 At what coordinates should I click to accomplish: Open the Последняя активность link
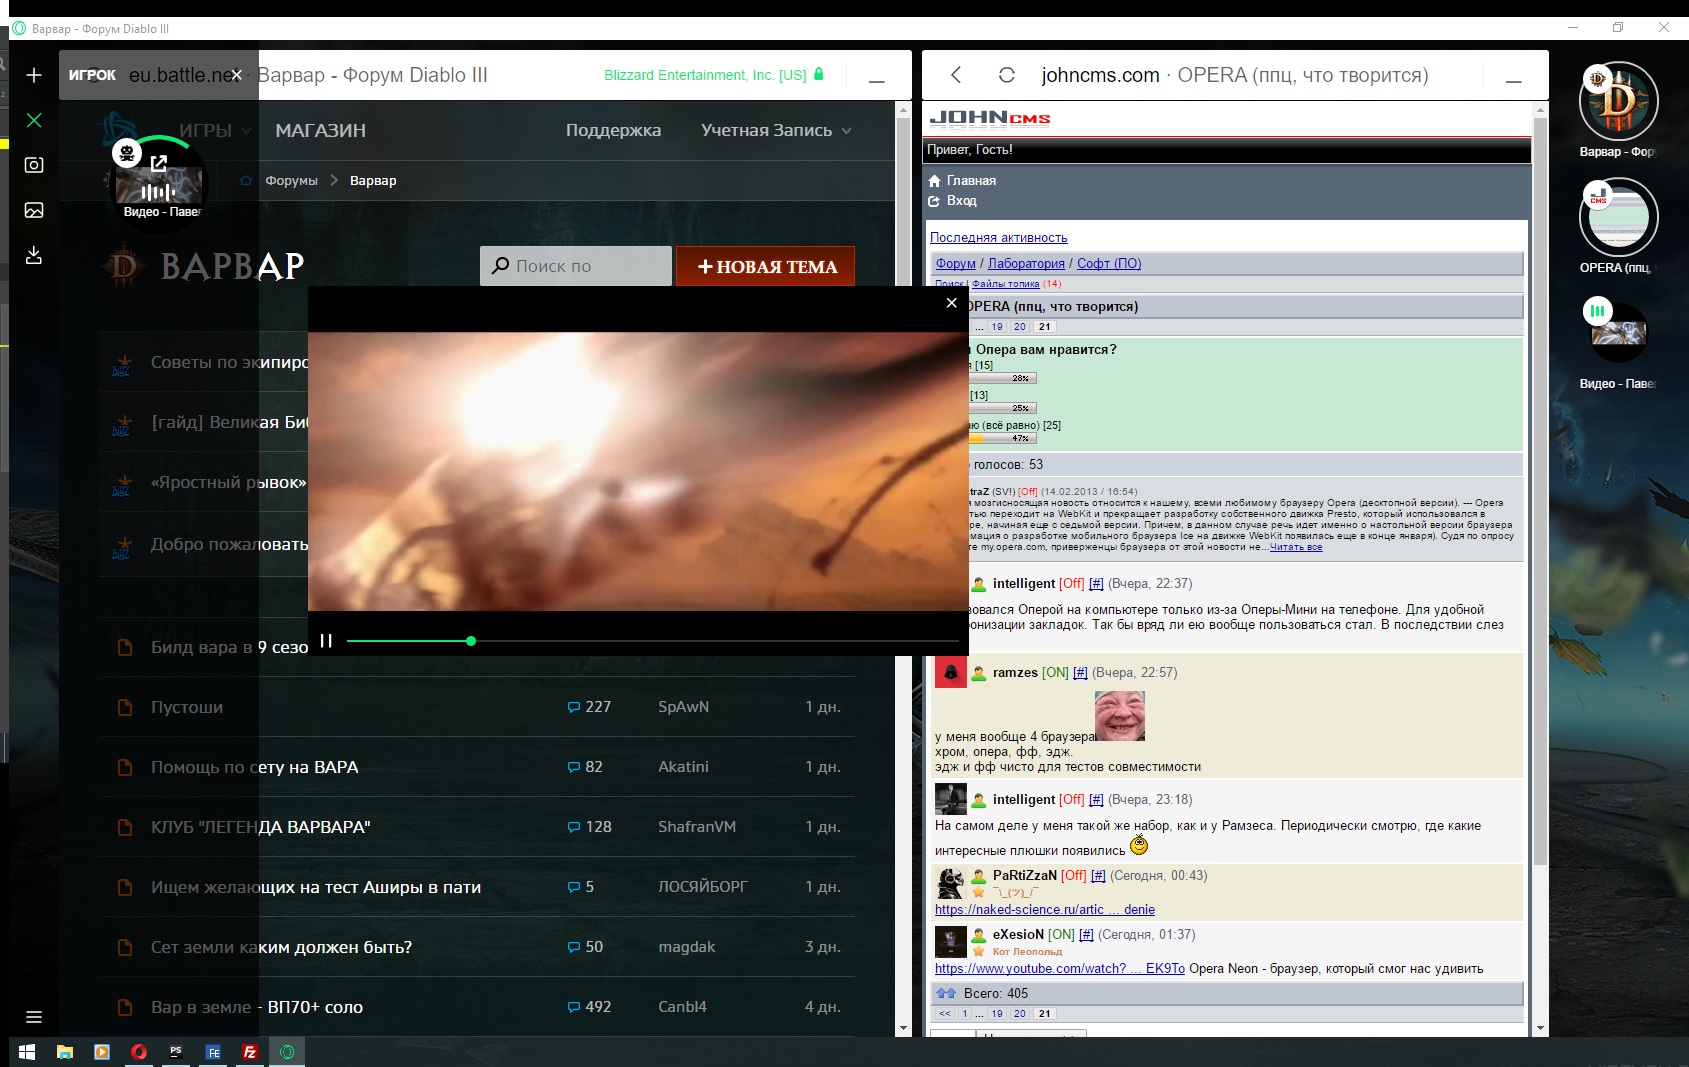pyautogui.click(x=998, y=238)
